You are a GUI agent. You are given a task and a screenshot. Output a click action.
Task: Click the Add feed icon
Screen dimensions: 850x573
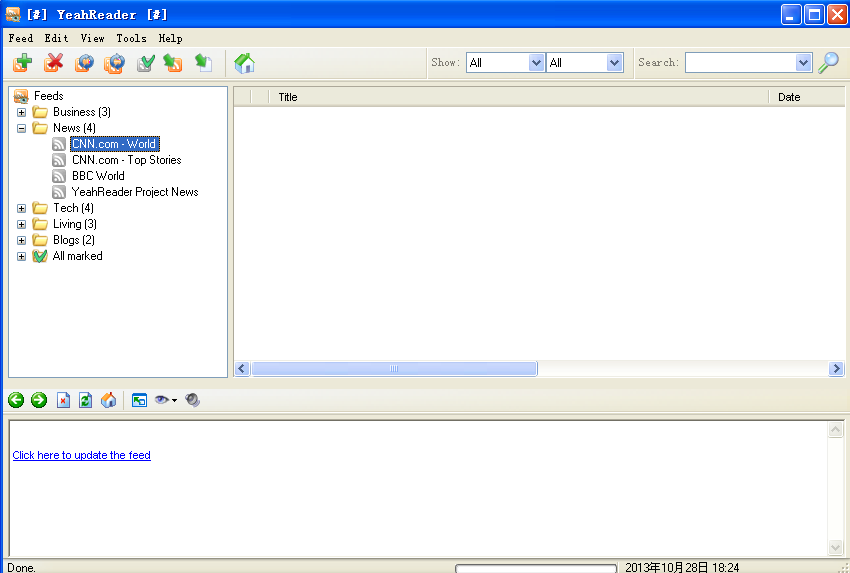point(23,63)
